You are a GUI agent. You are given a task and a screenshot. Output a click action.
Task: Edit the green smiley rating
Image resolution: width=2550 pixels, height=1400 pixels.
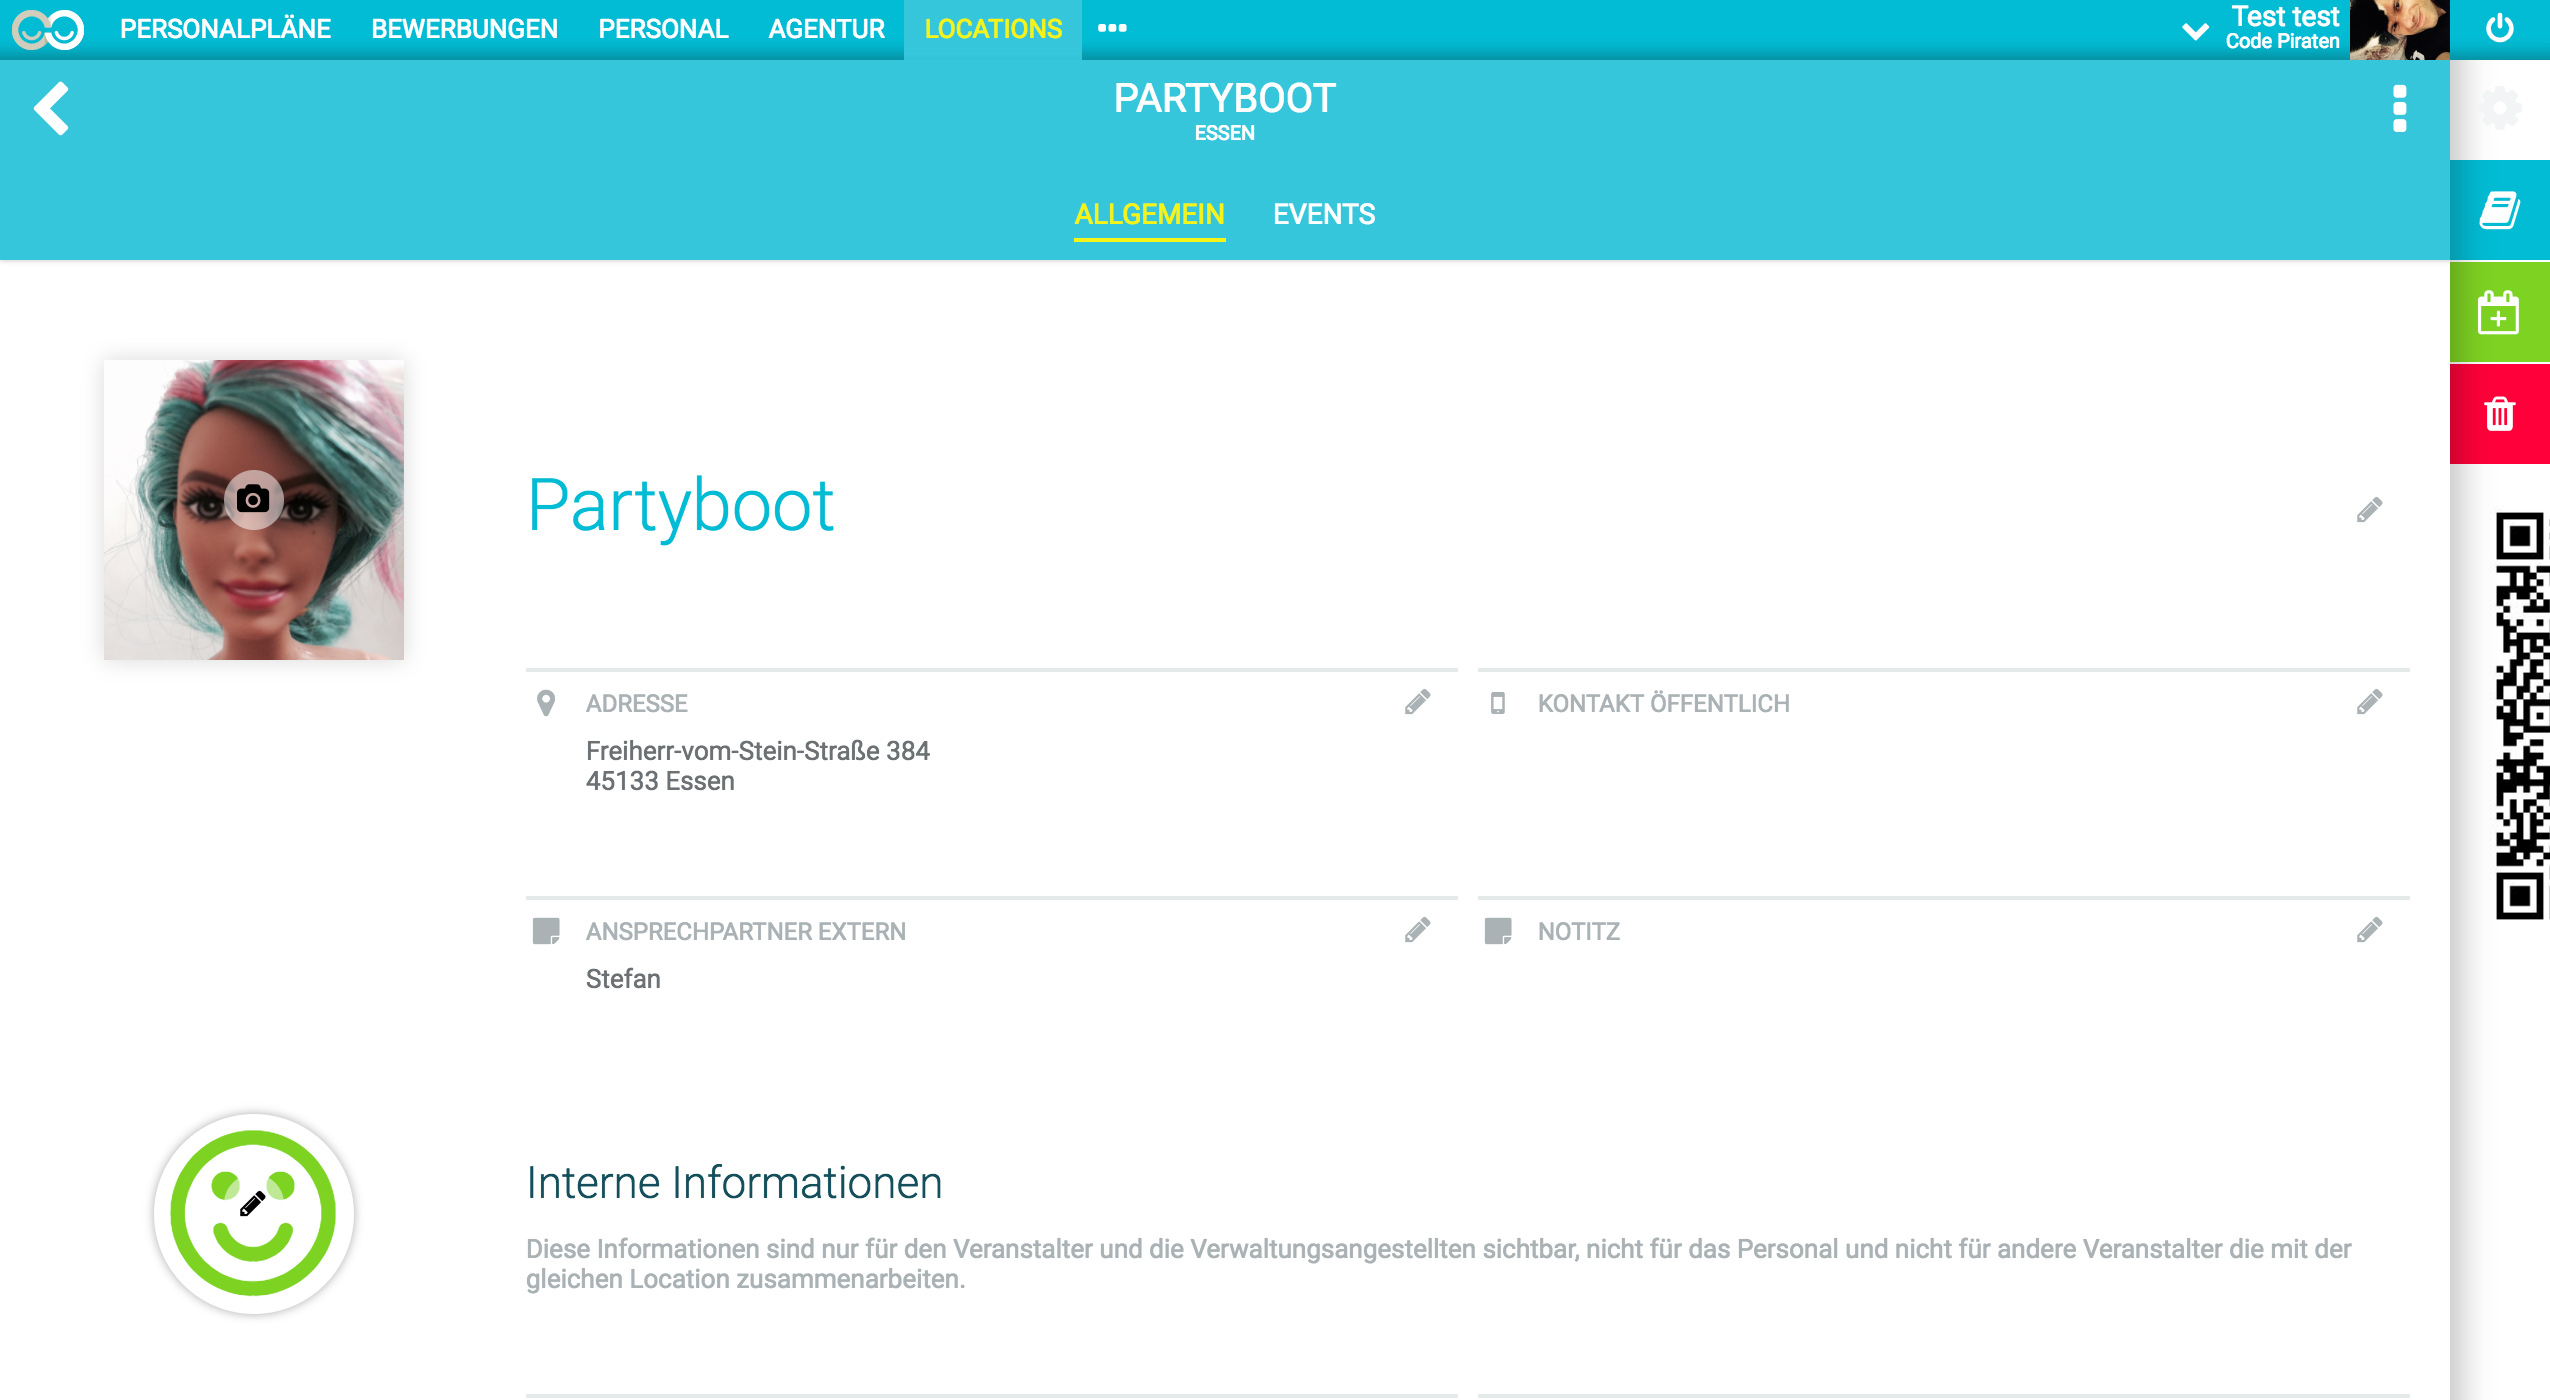pyautogui.click(x=253, y=1213)
